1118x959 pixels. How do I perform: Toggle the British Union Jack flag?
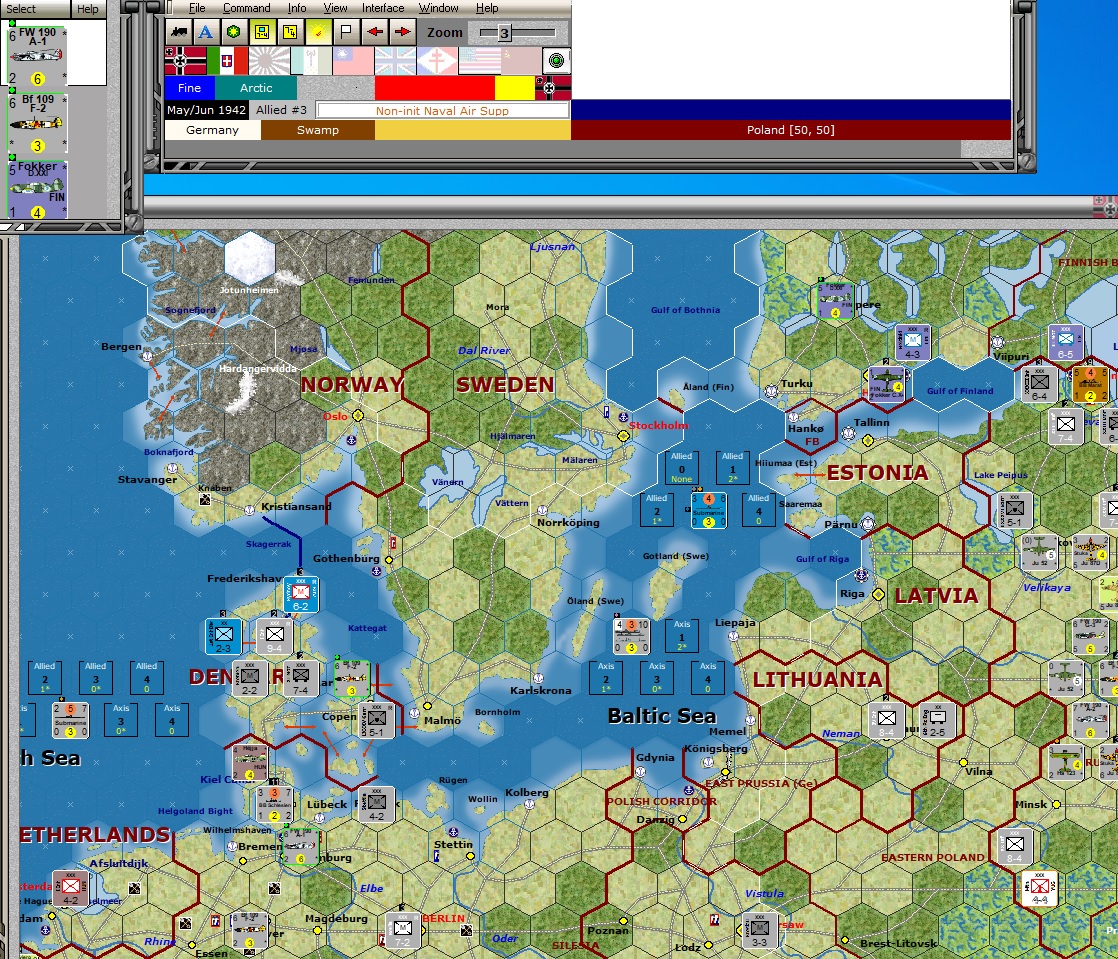[x=396, y=61]
